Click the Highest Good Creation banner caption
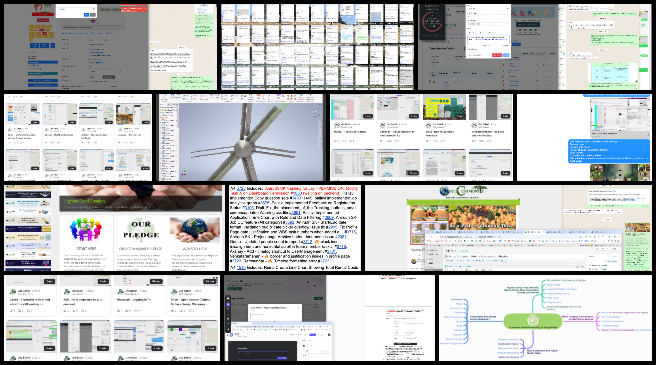 (x=85, y=201)
